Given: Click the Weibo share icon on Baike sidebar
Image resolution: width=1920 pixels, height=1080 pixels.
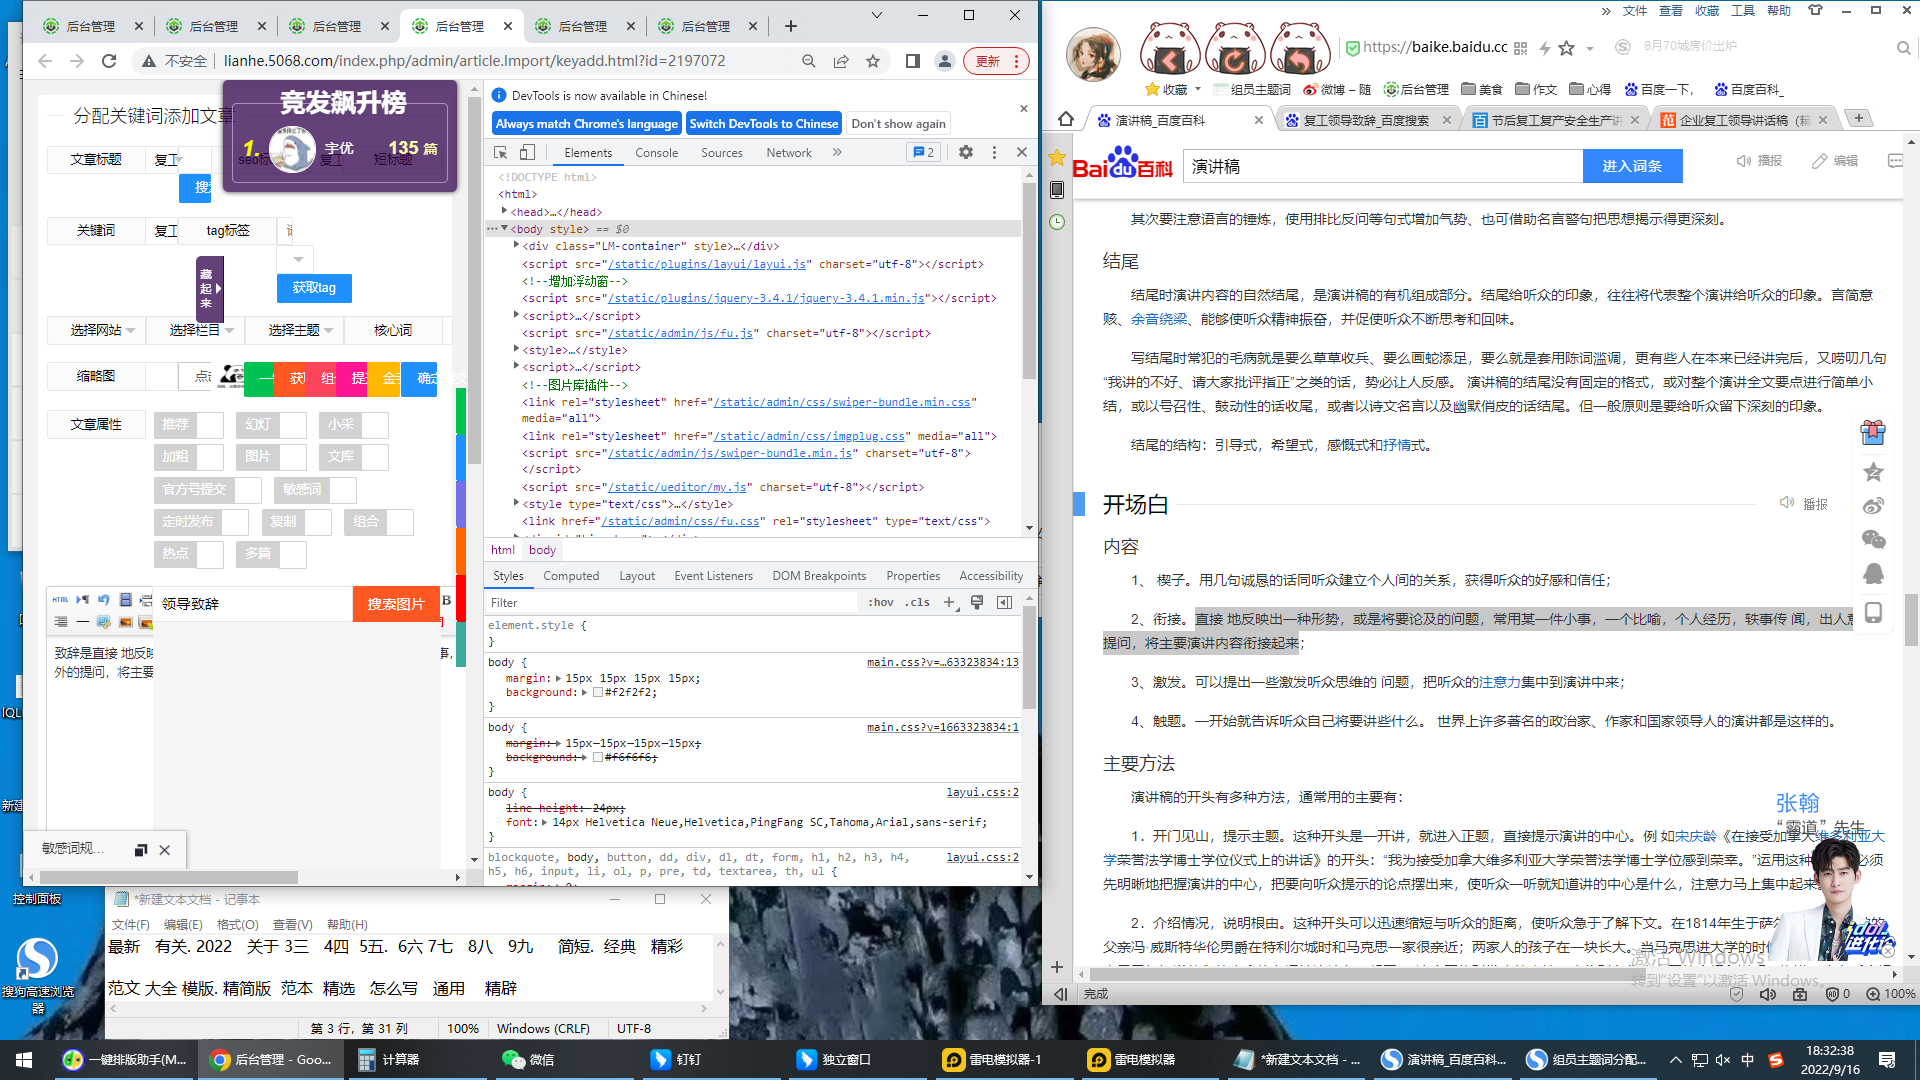Looking at the screenshot, I should [x=1873, y=506].
